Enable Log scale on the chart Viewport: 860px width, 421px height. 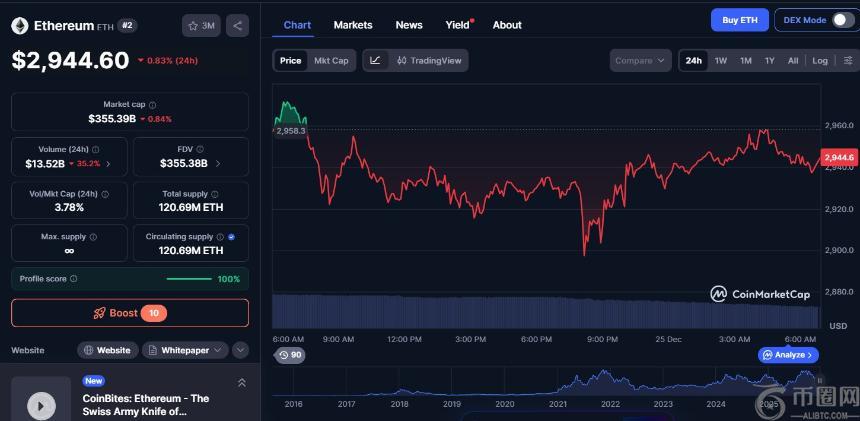(820, 61)
